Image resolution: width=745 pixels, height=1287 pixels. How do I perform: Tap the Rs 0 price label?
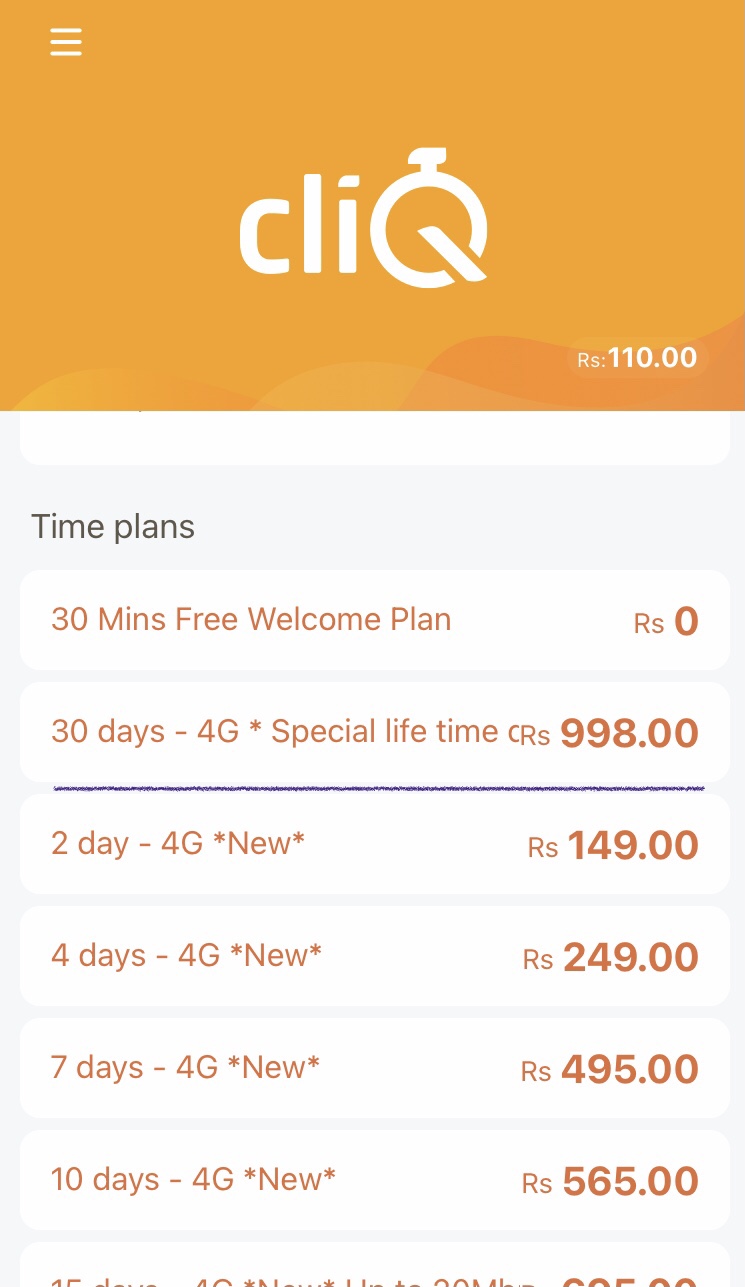[666, 622]
